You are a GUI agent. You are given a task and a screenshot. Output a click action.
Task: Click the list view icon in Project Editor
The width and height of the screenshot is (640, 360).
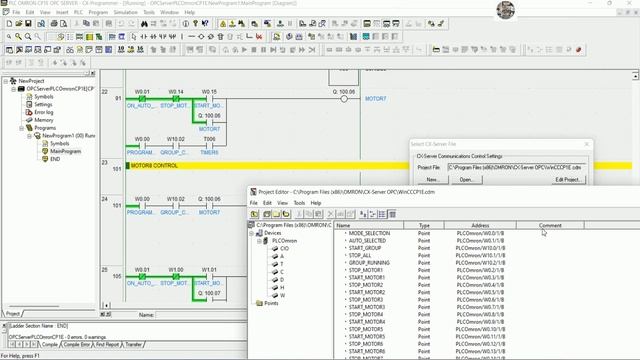pos(382,214)
